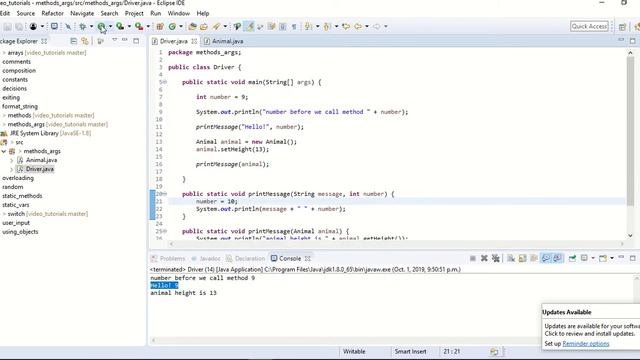Viewport: 640px width, 360px height.
Task: Click the New Java Package icon
Action: click(x=160, y=27)
